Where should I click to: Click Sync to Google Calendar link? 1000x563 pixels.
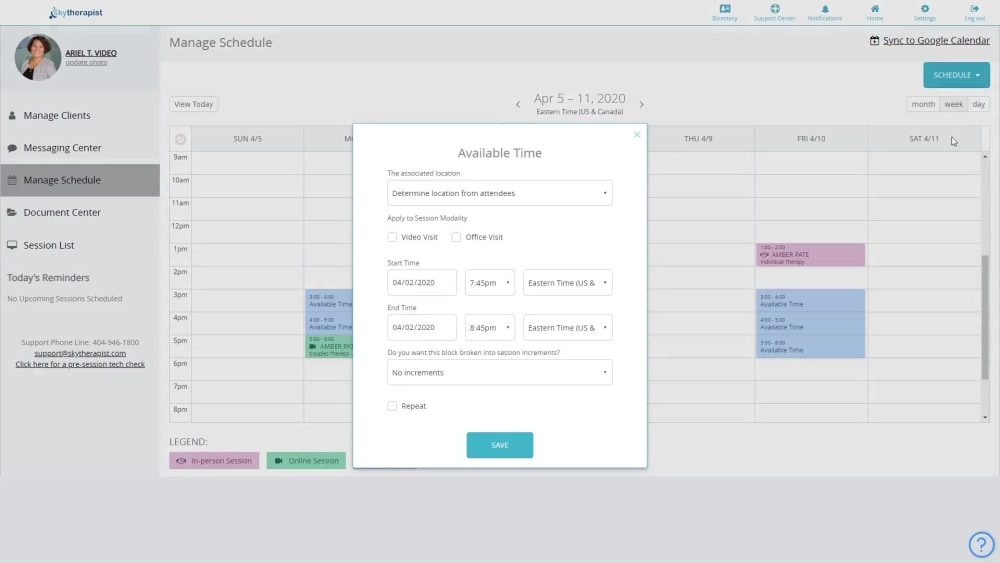[936, 40]
